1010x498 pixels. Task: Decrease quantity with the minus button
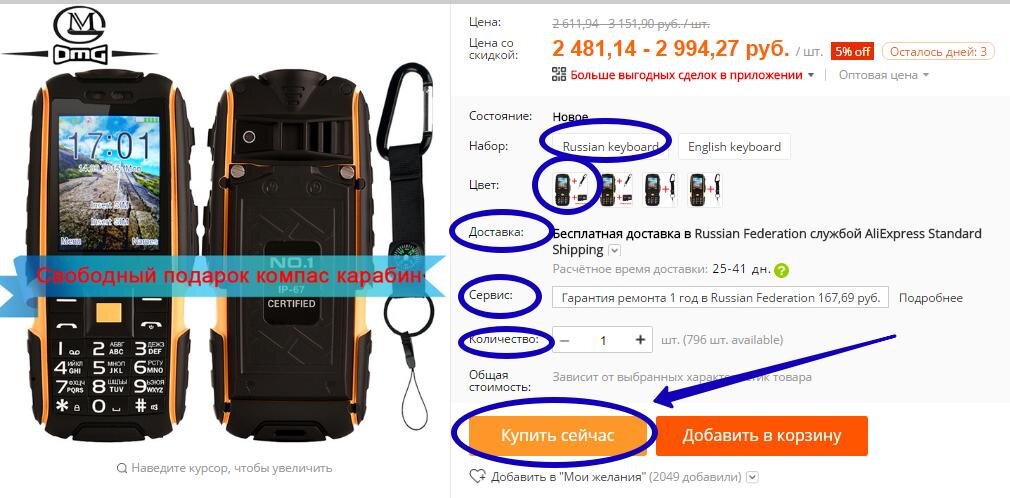coord(564,340)
